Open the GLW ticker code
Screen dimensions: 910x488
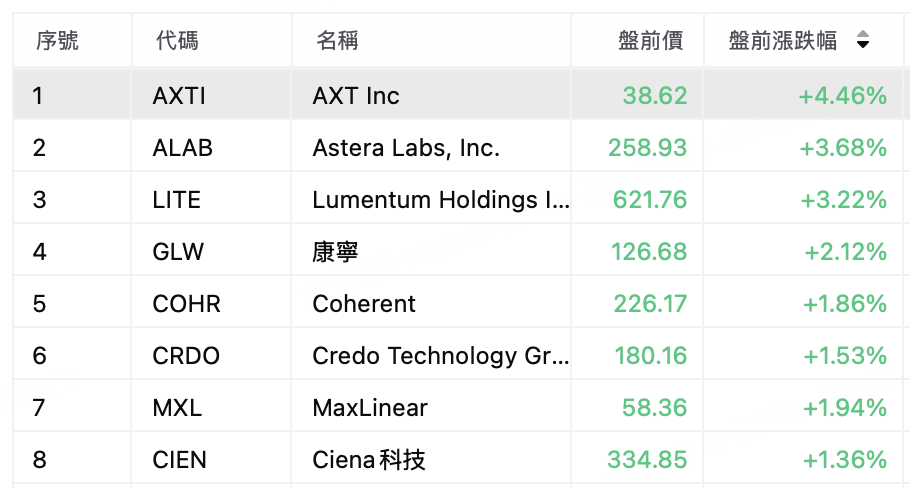(178, 252)
